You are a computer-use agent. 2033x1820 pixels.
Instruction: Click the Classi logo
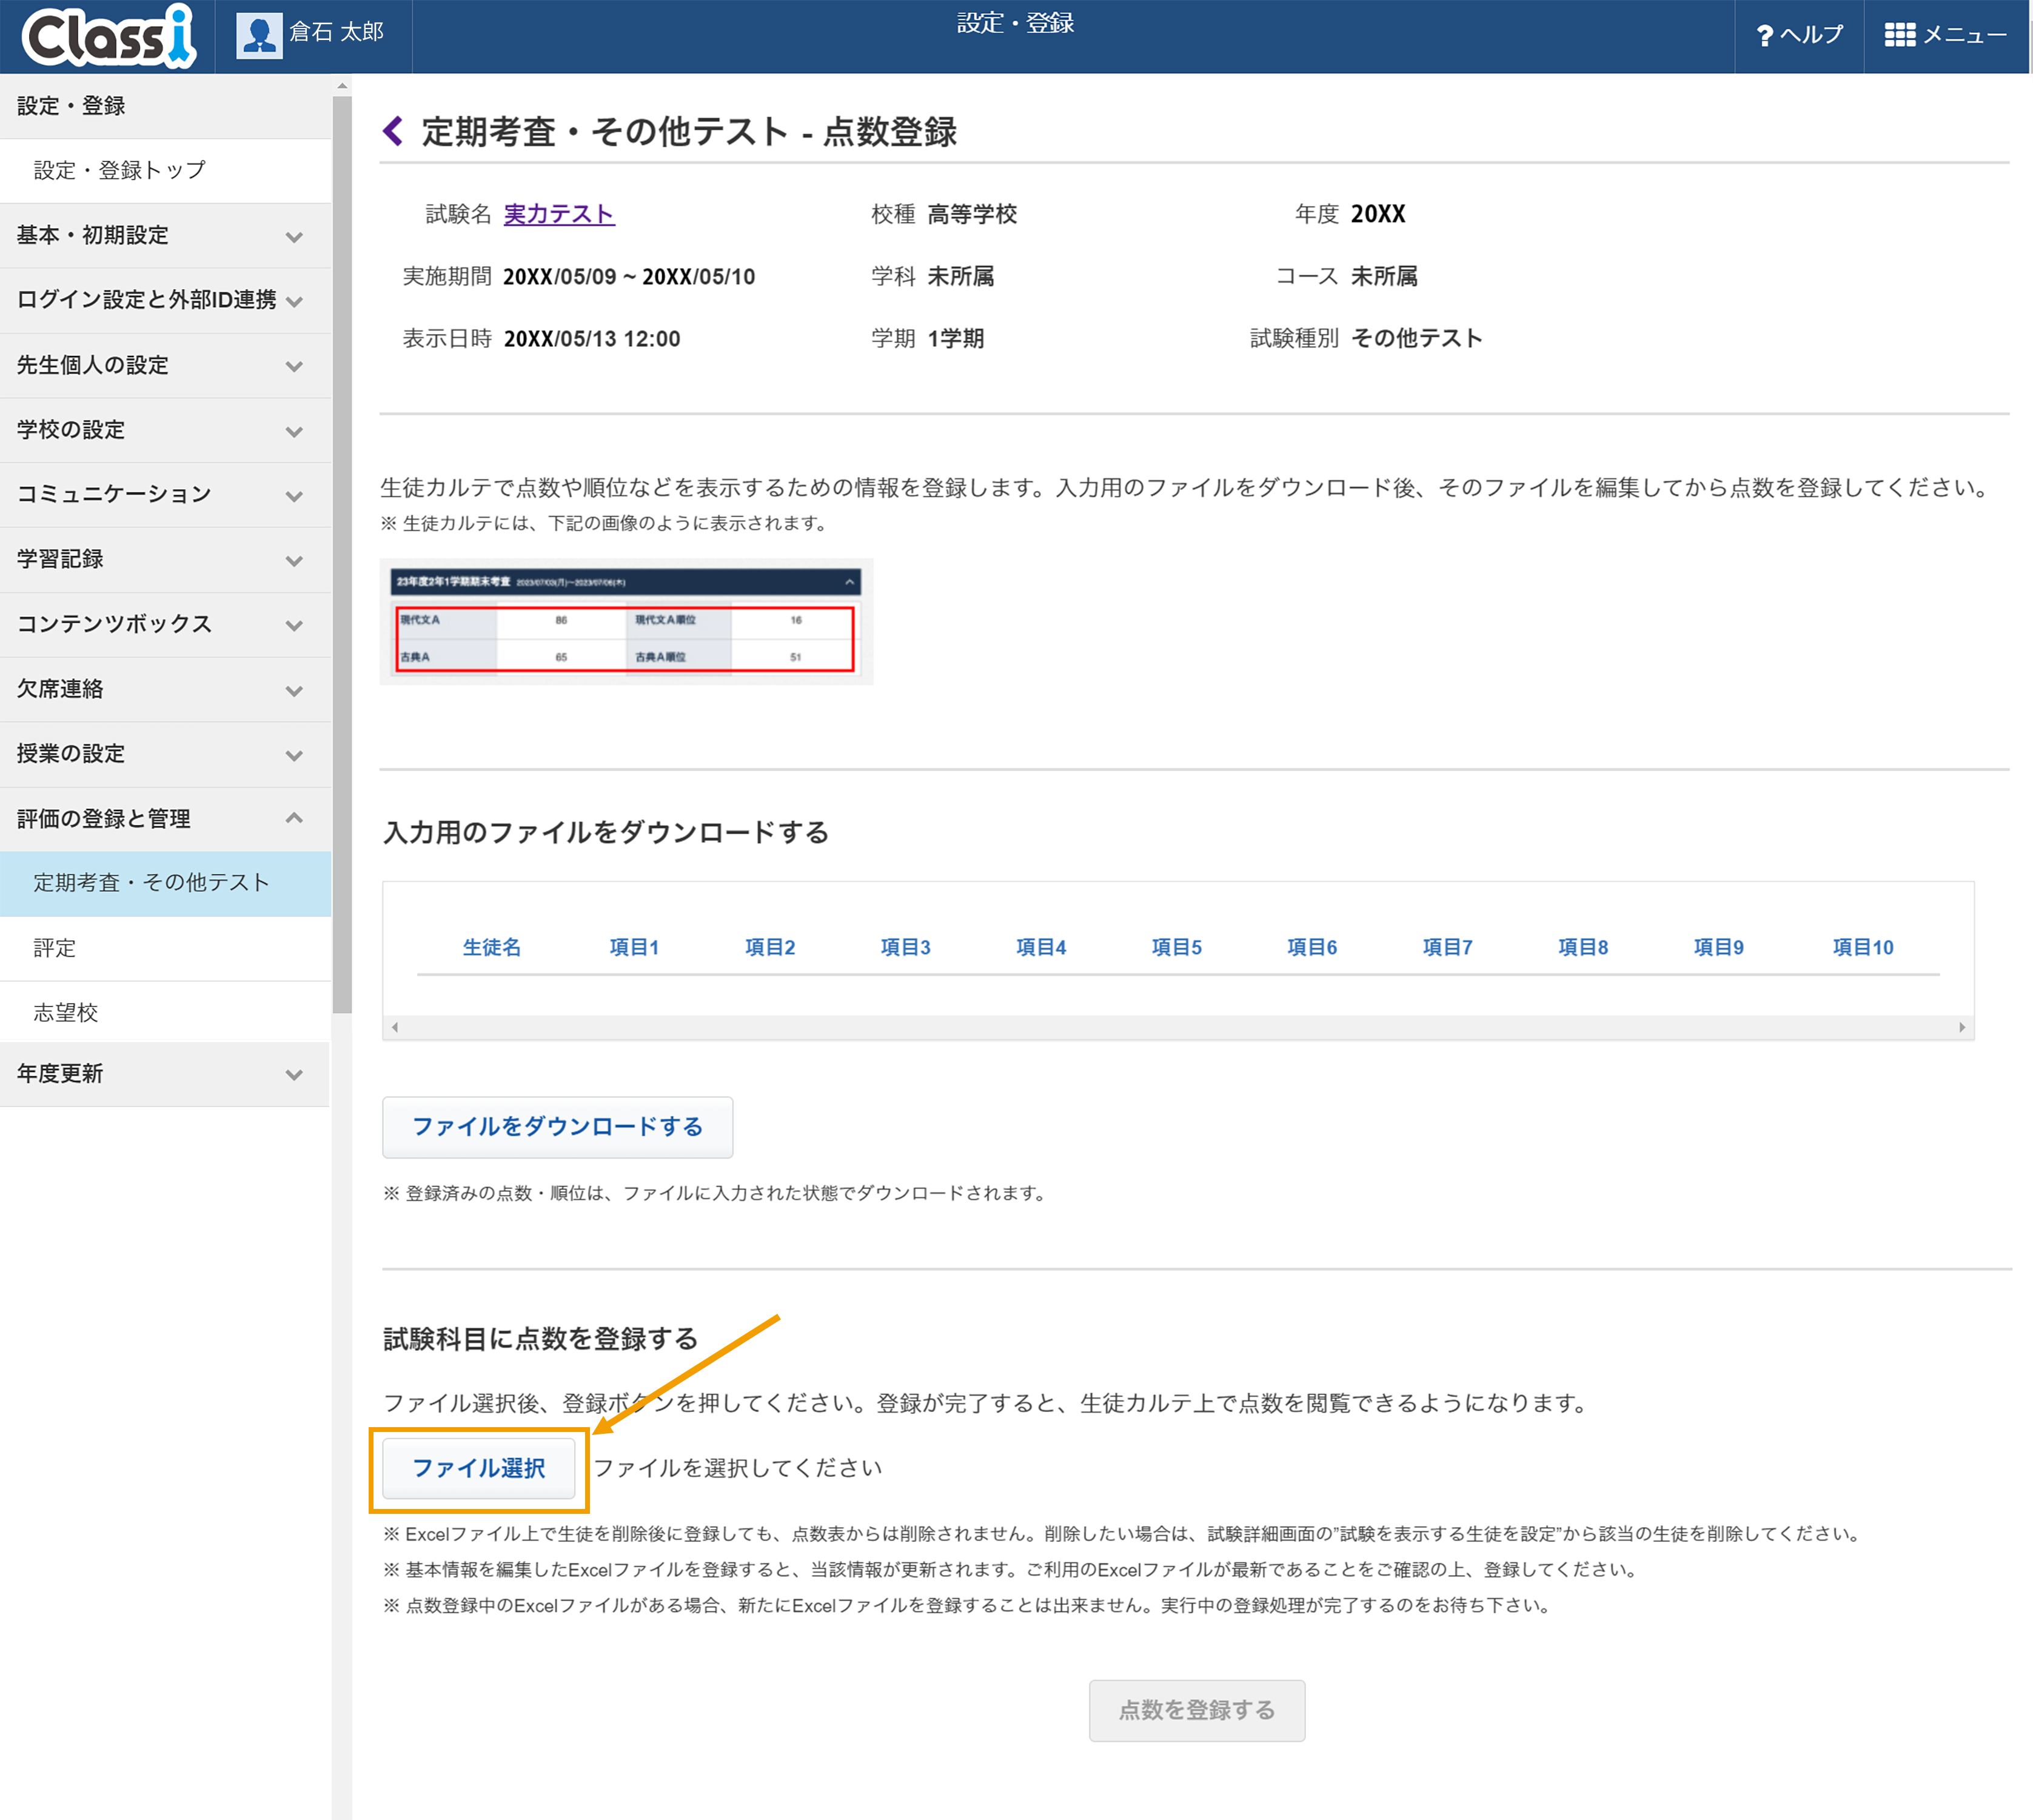(108, 36)
